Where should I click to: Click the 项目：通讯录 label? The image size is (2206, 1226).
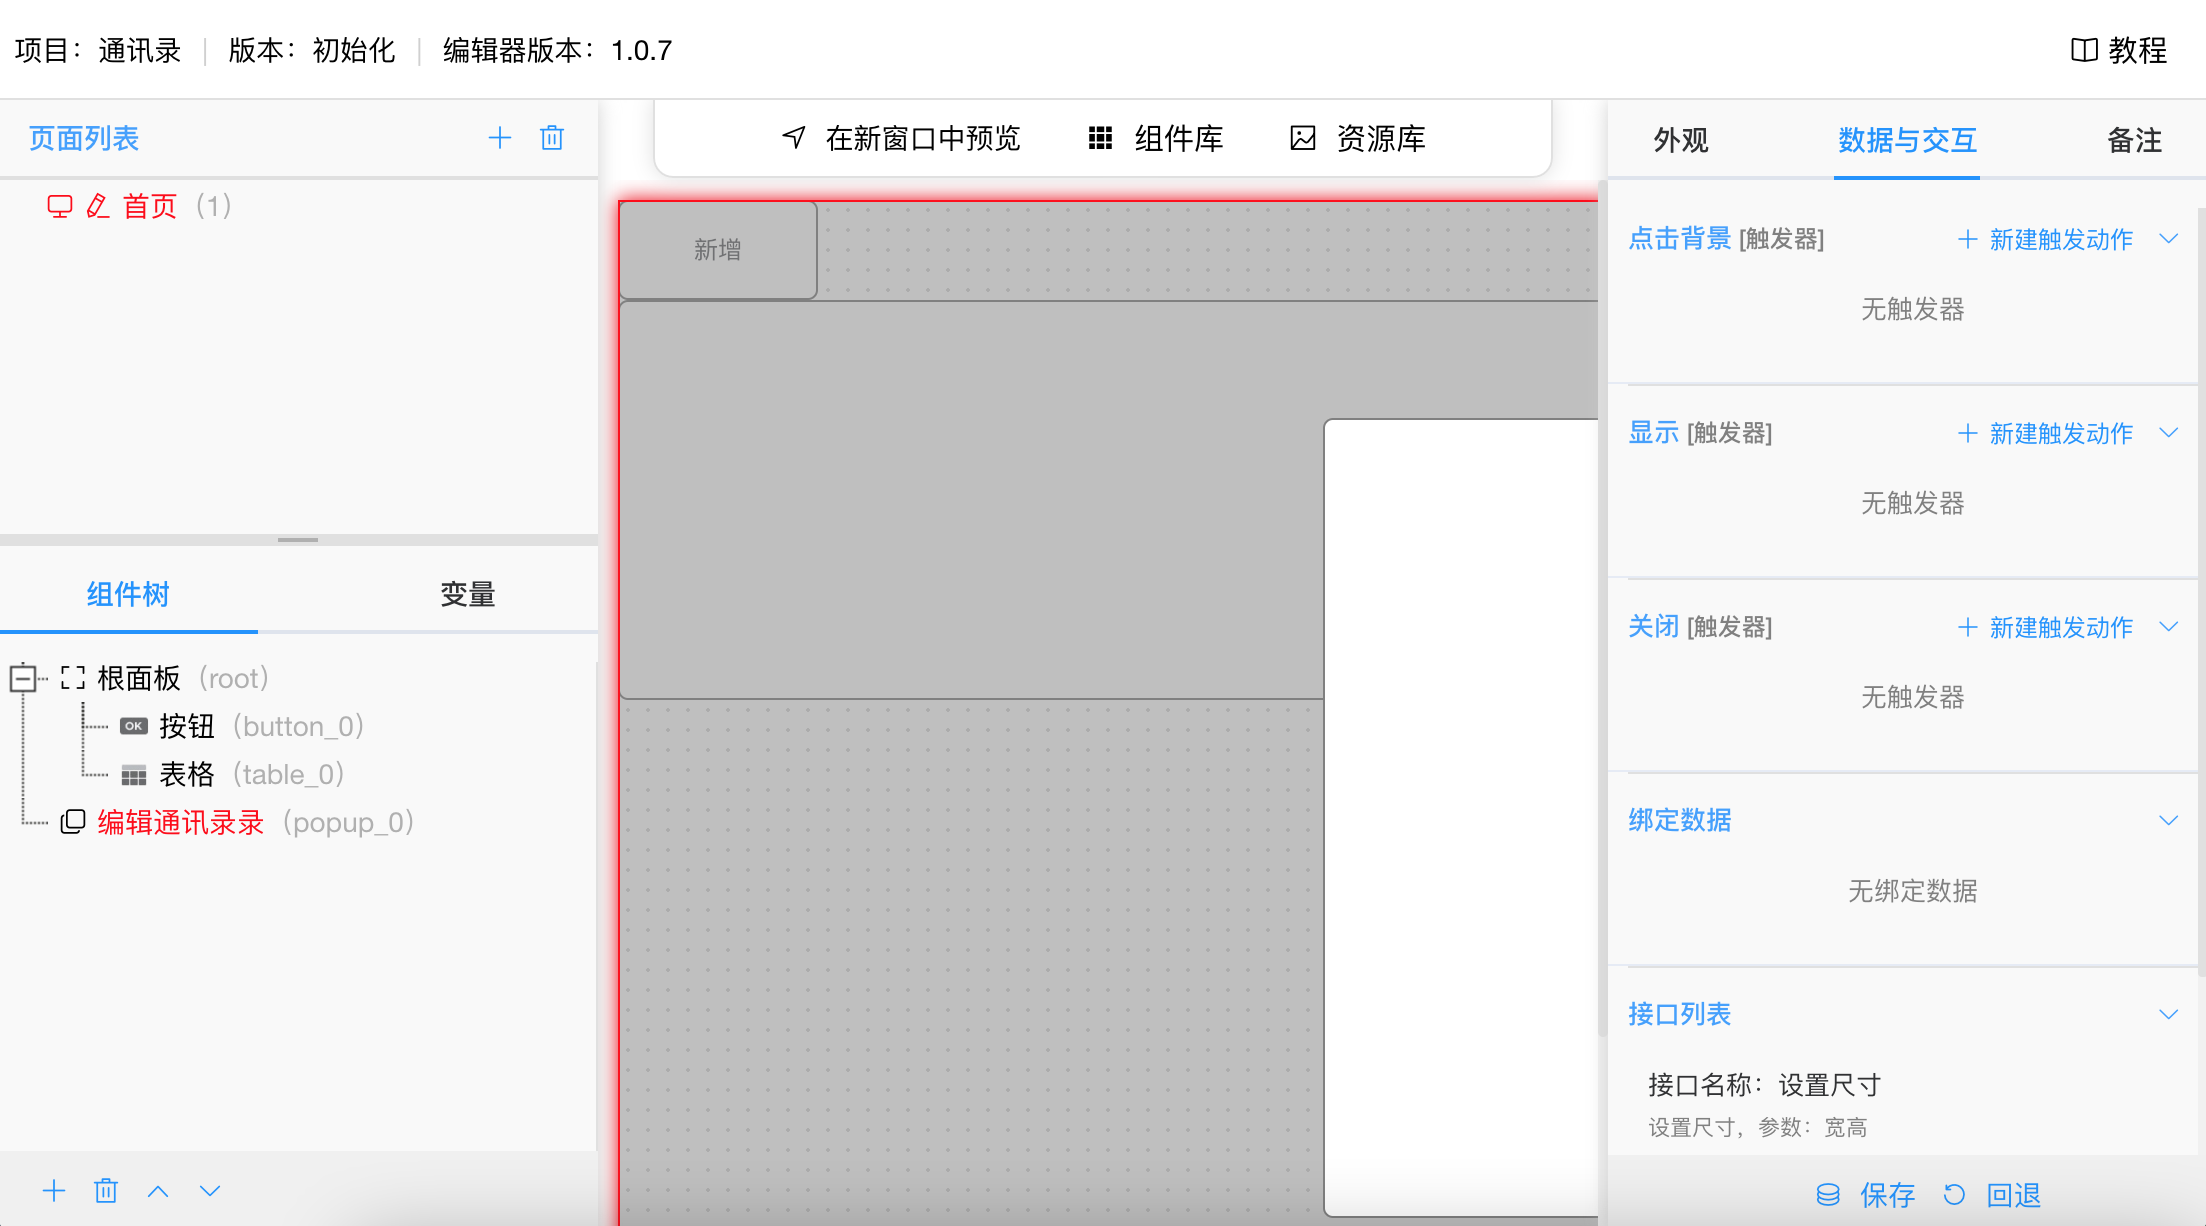click(98, 50)
